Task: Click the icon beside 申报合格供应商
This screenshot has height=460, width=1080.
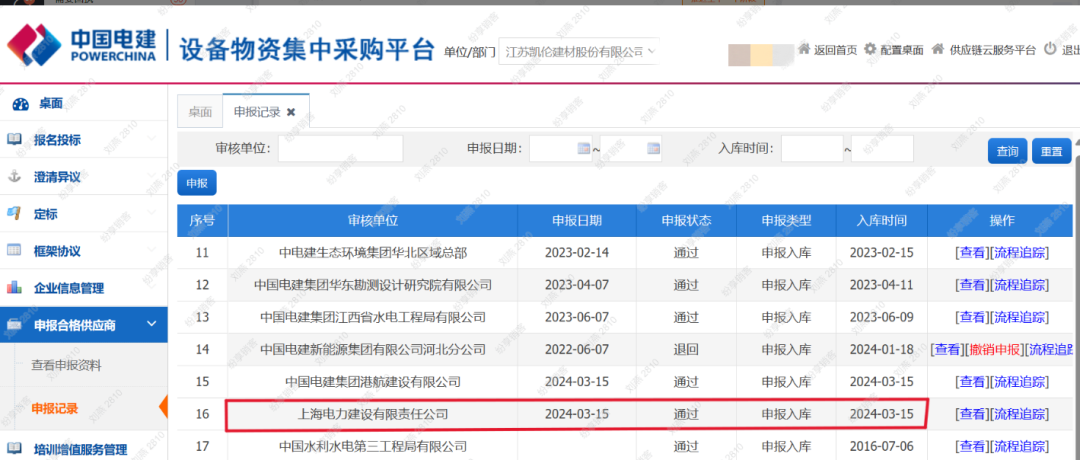Action: point(14,325)
